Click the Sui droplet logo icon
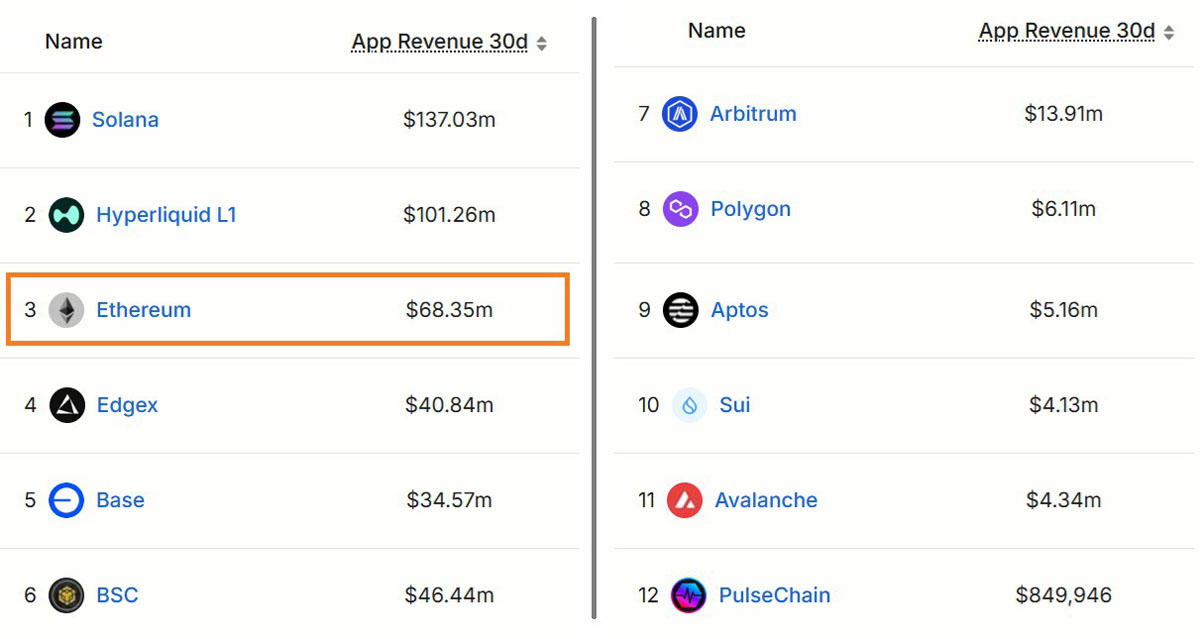The width and height of the screenshot is (1200, 639). pos(689,405)
